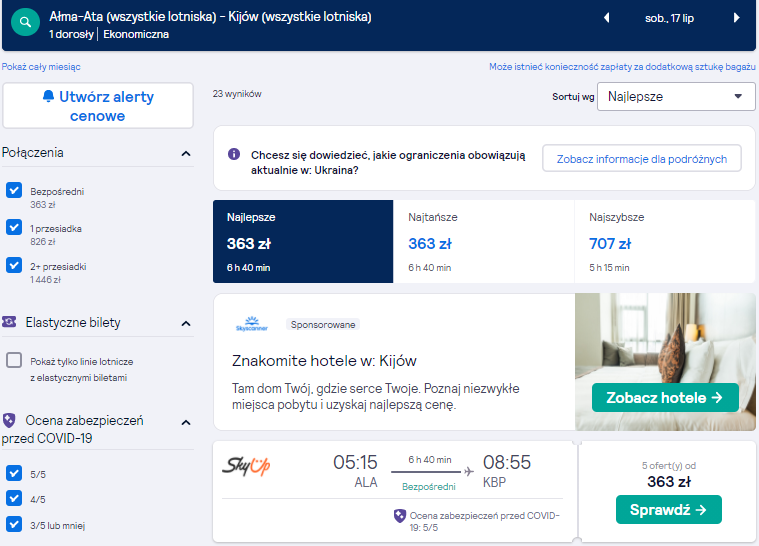Click the Skyscanner sponsored logo

pos(252,324)
